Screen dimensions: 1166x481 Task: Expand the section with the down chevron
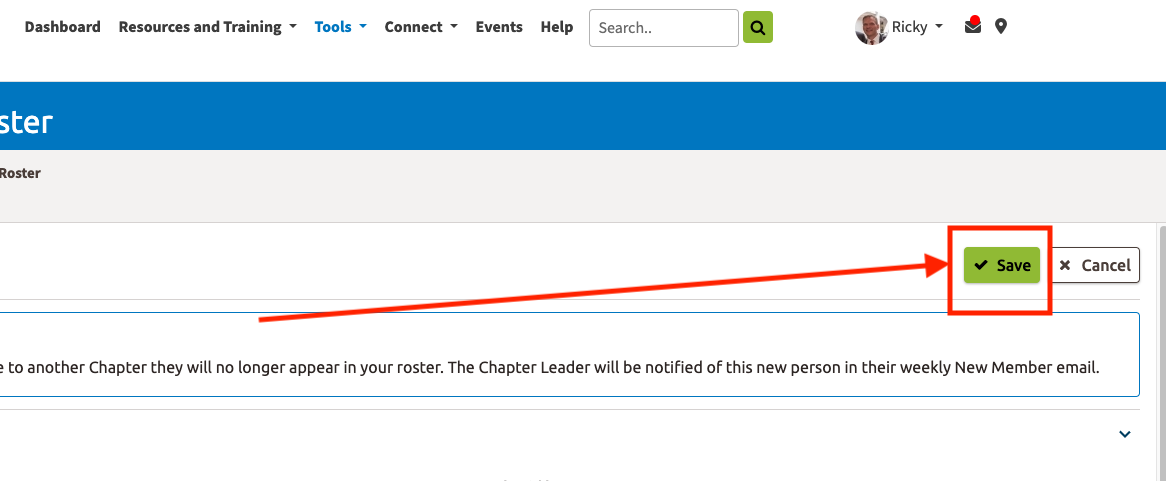coord(1124,434)
